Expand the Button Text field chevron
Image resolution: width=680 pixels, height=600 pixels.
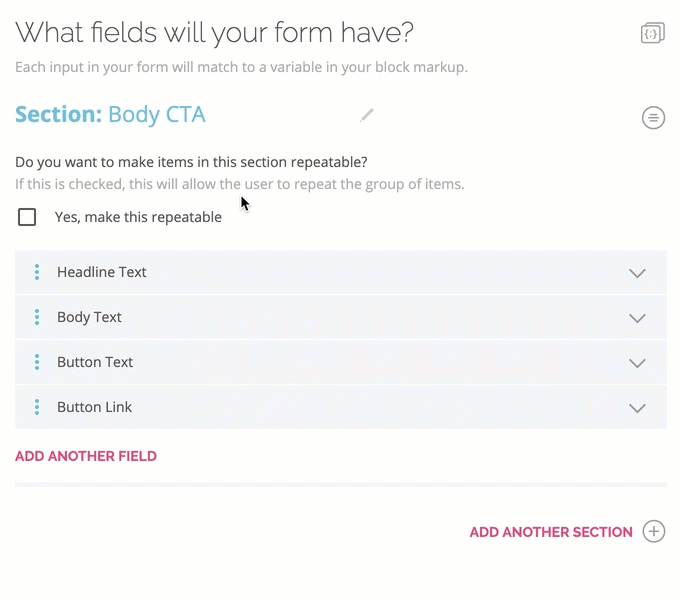point(637,363)
